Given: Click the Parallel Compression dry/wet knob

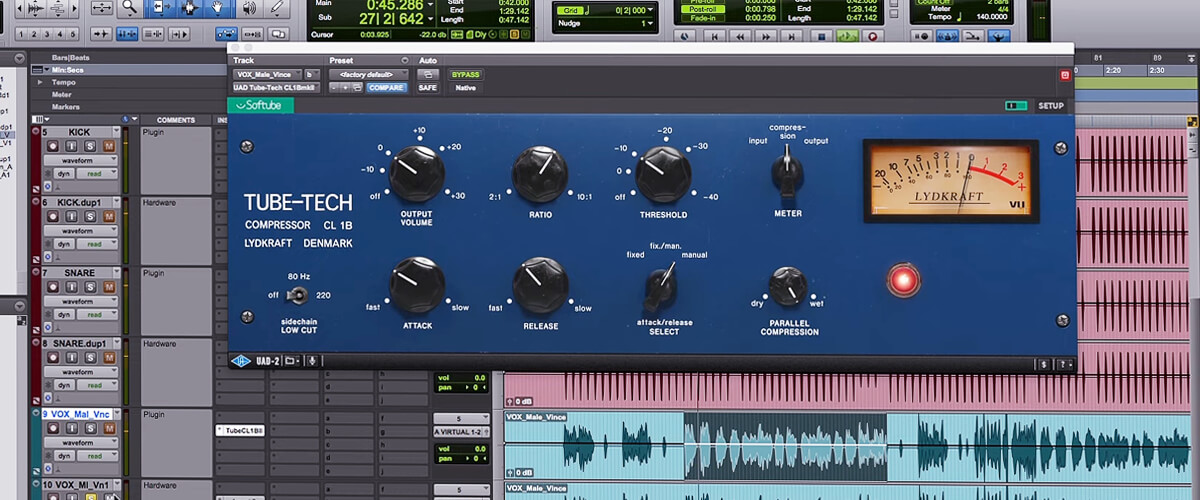Looking at the screenshot, I should pos(788,289).
